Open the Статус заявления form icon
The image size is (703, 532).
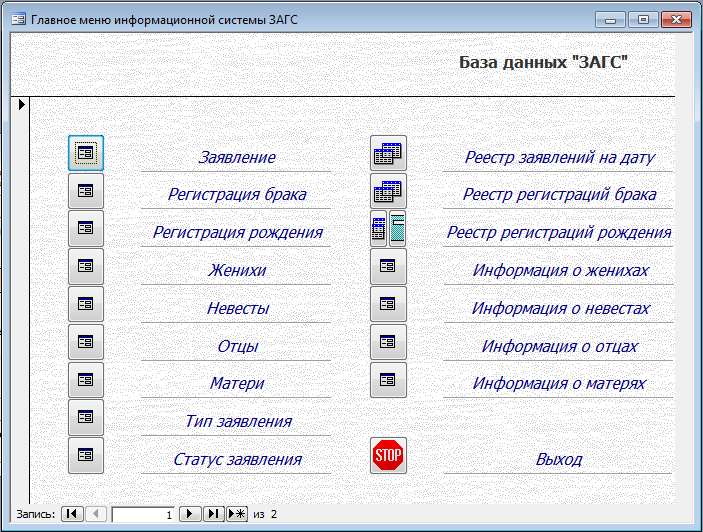pyautogui.click(x=86, y=455)
